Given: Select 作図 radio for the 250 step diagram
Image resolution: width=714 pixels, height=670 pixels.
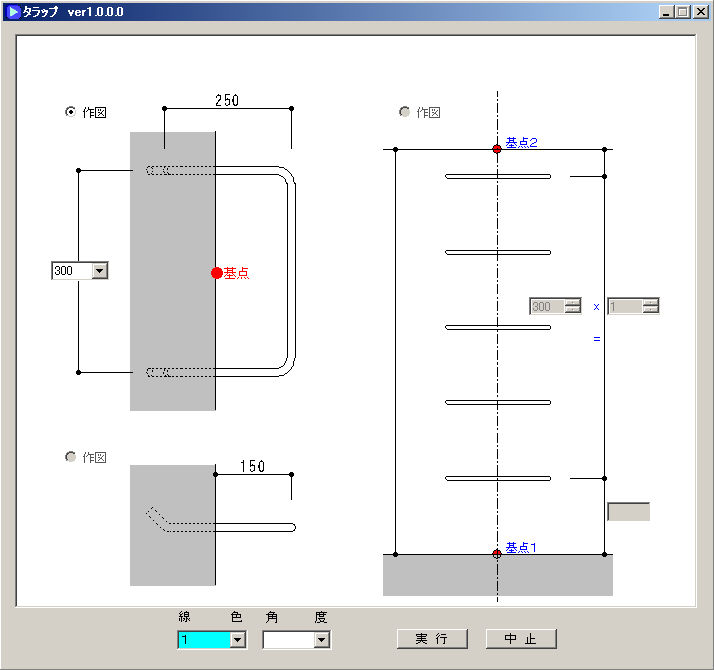Looking at the screenshot, I should [70, 112].
